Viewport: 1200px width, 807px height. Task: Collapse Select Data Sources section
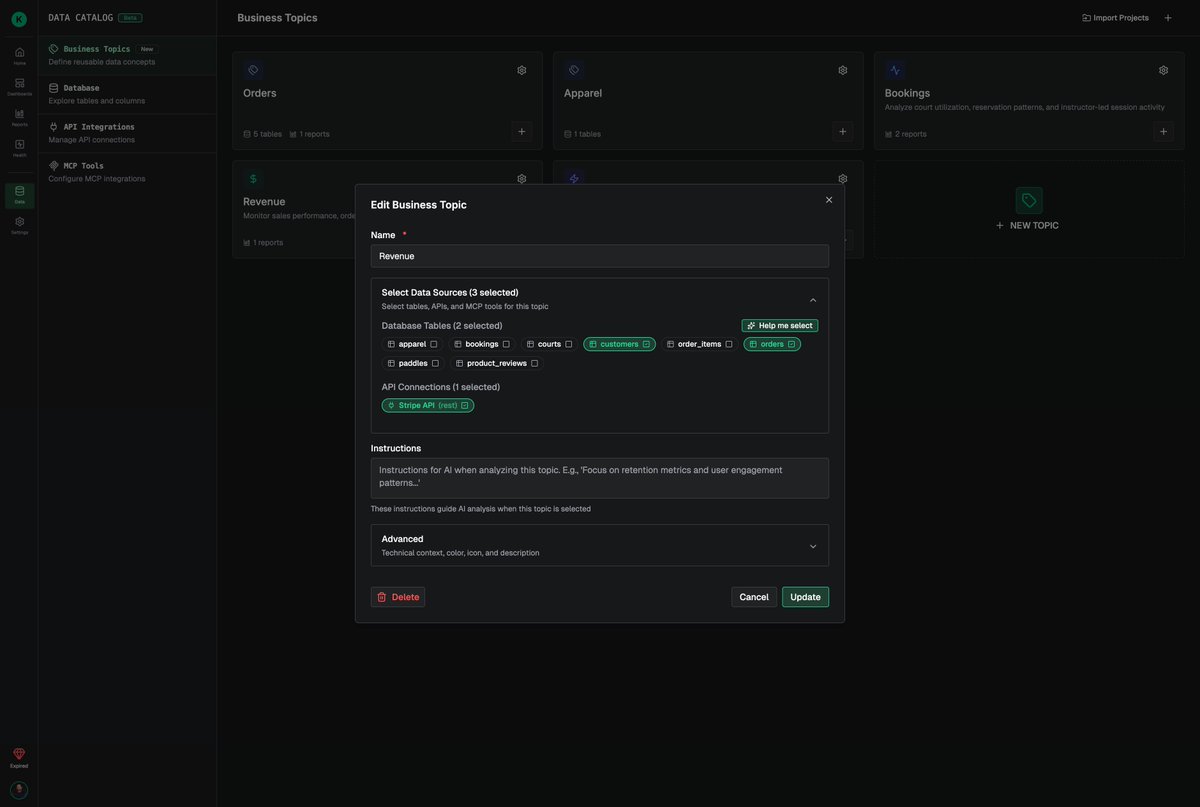click(813, 300)
